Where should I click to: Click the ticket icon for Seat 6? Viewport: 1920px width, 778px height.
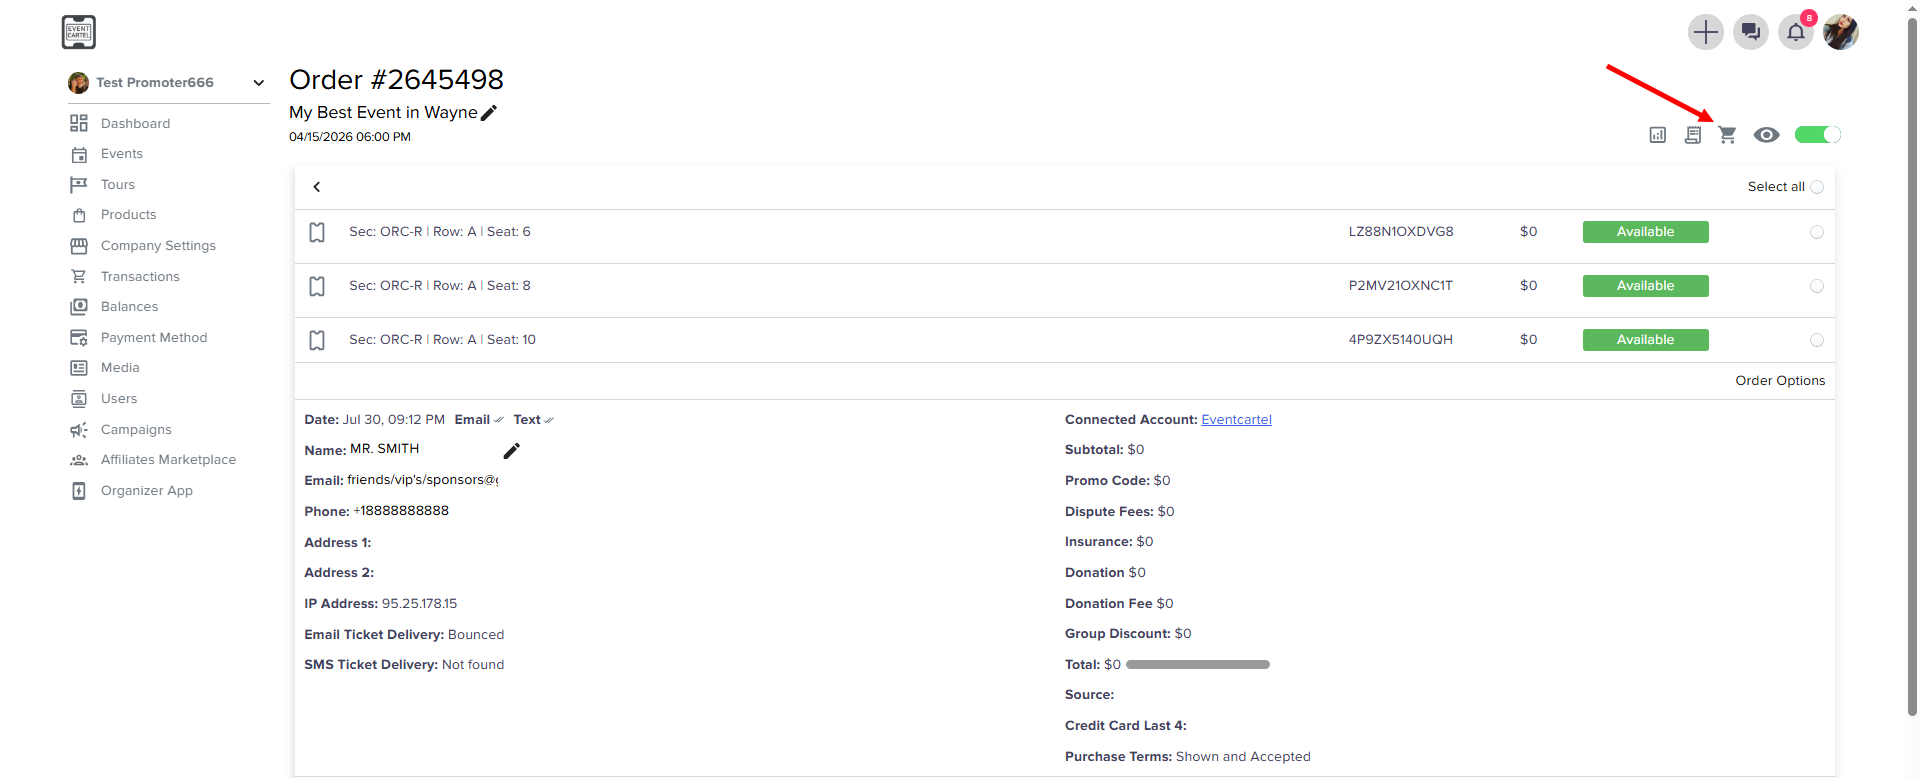pyautogui.click(x=317, y=232)
